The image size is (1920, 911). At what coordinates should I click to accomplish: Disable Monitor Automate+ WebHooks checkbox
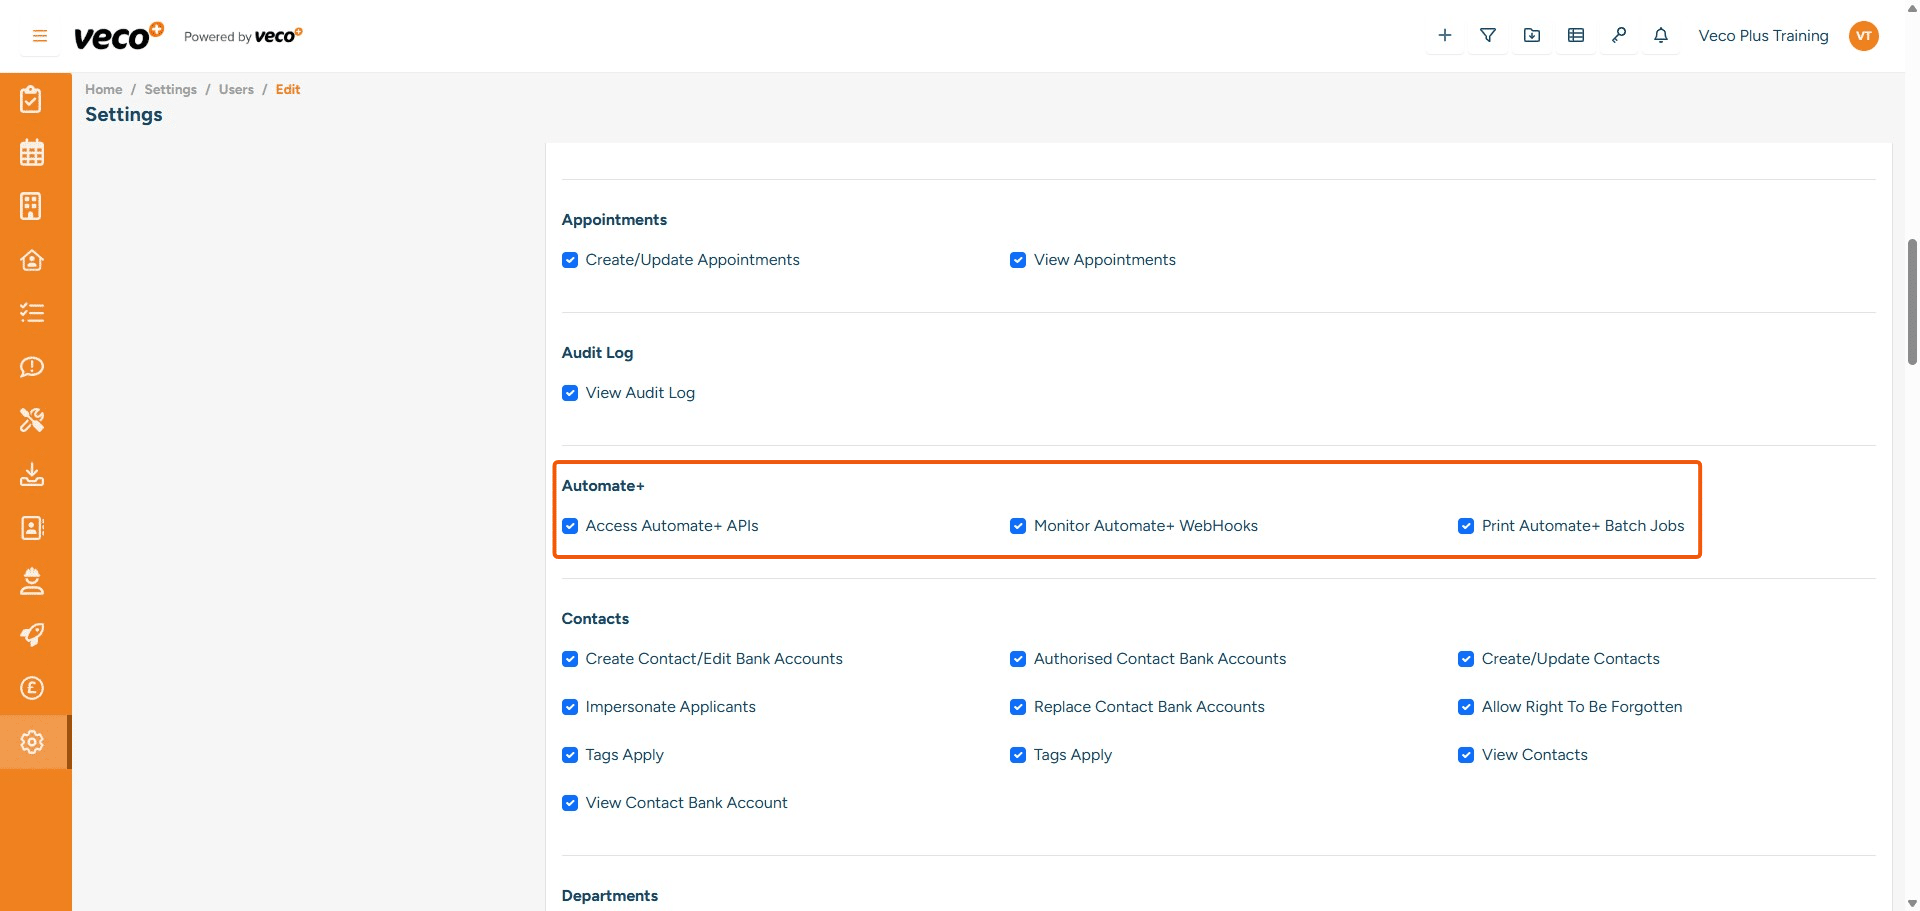tap(1018, 526)
